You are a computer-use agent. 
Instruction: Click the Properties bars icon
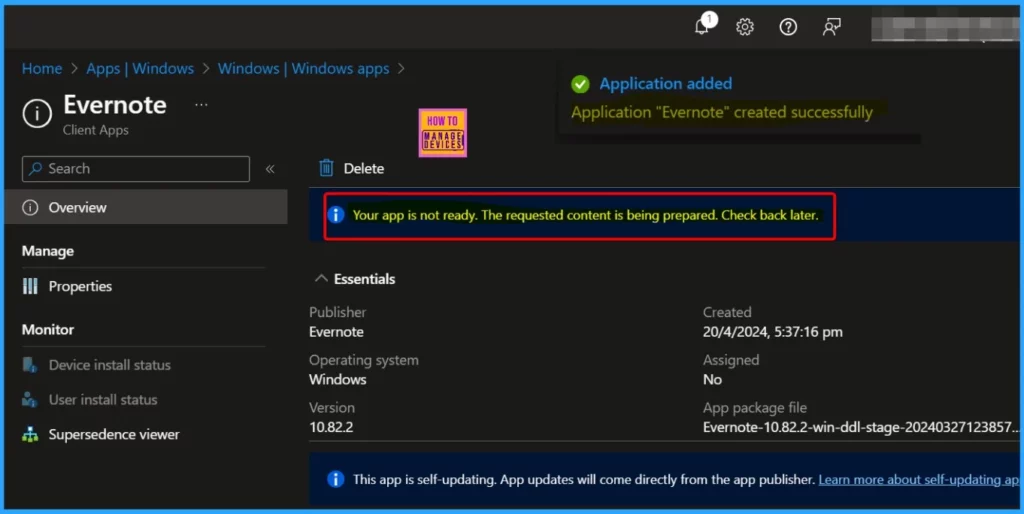click(x=30, y=286)
